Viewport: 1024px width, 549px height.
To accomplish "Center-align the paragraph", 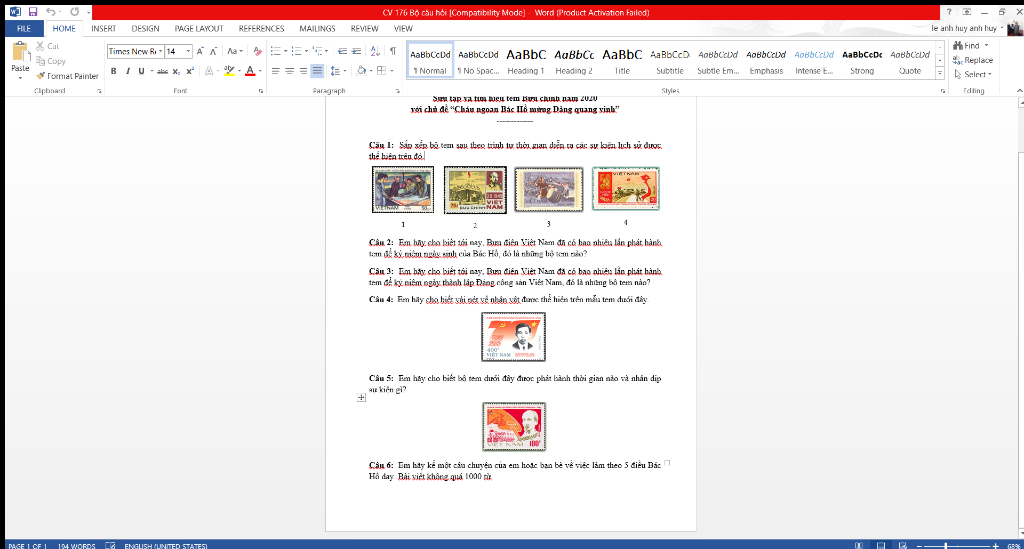I will (289, 71).
